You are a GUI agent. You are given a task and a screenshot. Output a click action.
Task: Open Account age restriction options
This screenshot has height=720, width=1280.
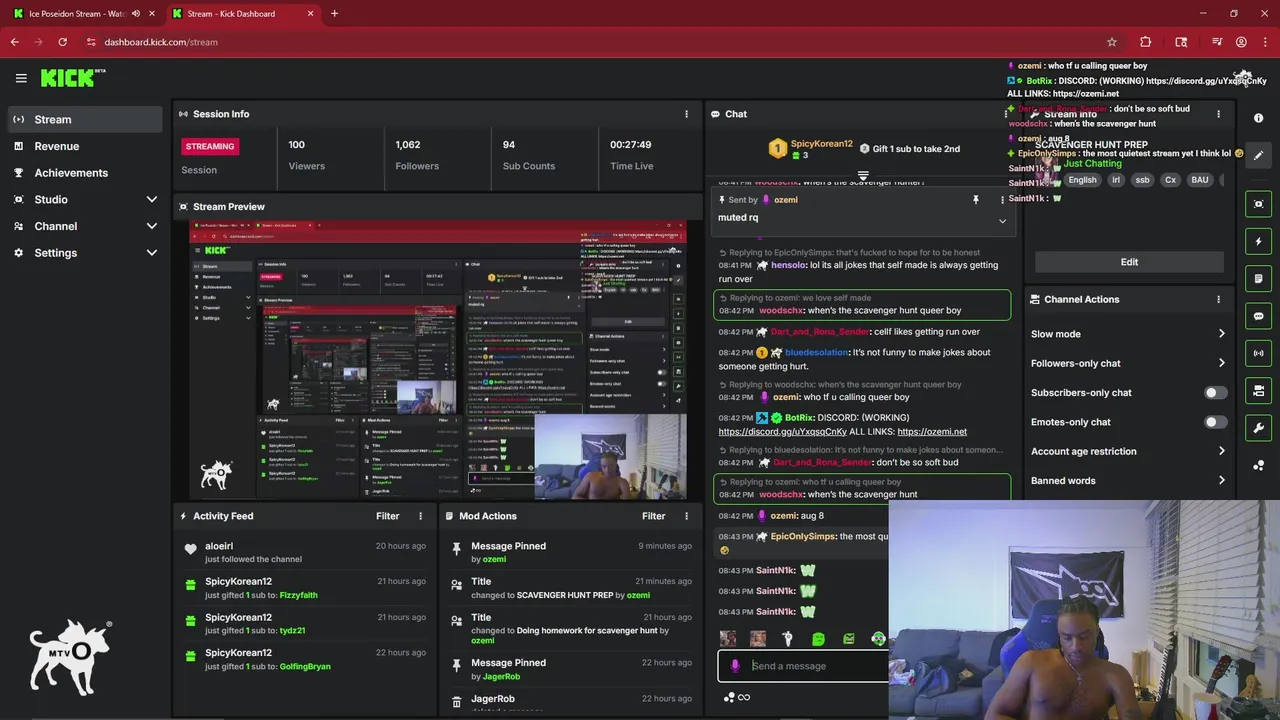(x=1128, y=451)
